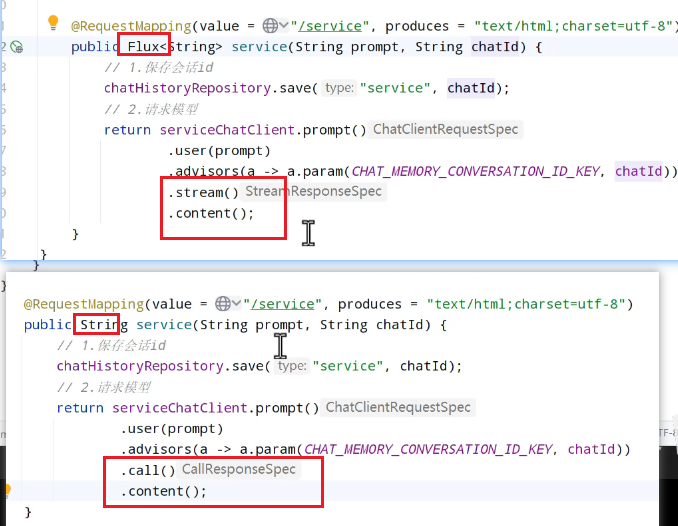
Task: Click the StreamResponseSpec inlay hint
Action: (313, 191)
